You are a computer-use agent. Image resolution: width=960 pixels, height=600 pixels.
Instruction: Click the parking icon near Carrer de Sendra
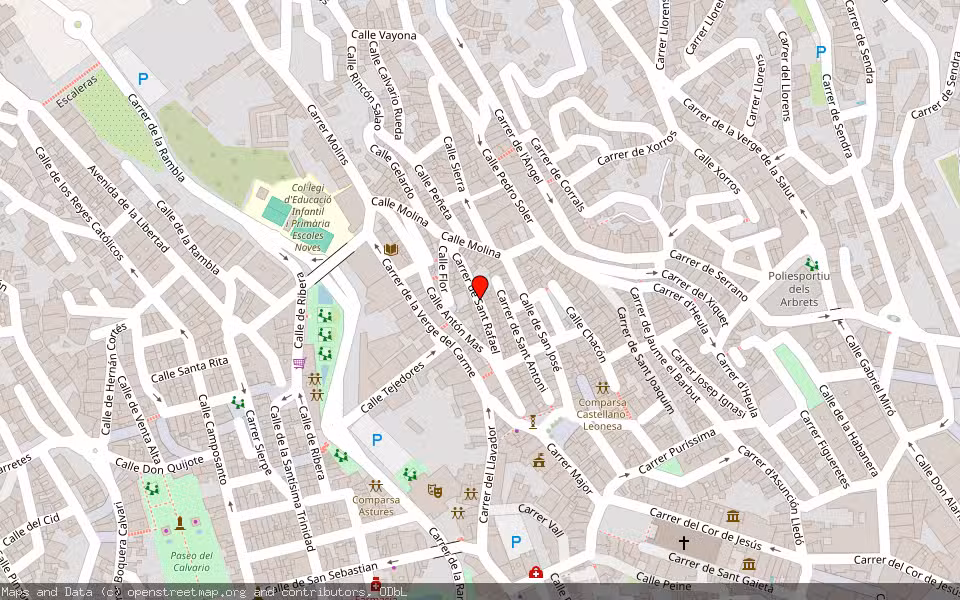821,52
